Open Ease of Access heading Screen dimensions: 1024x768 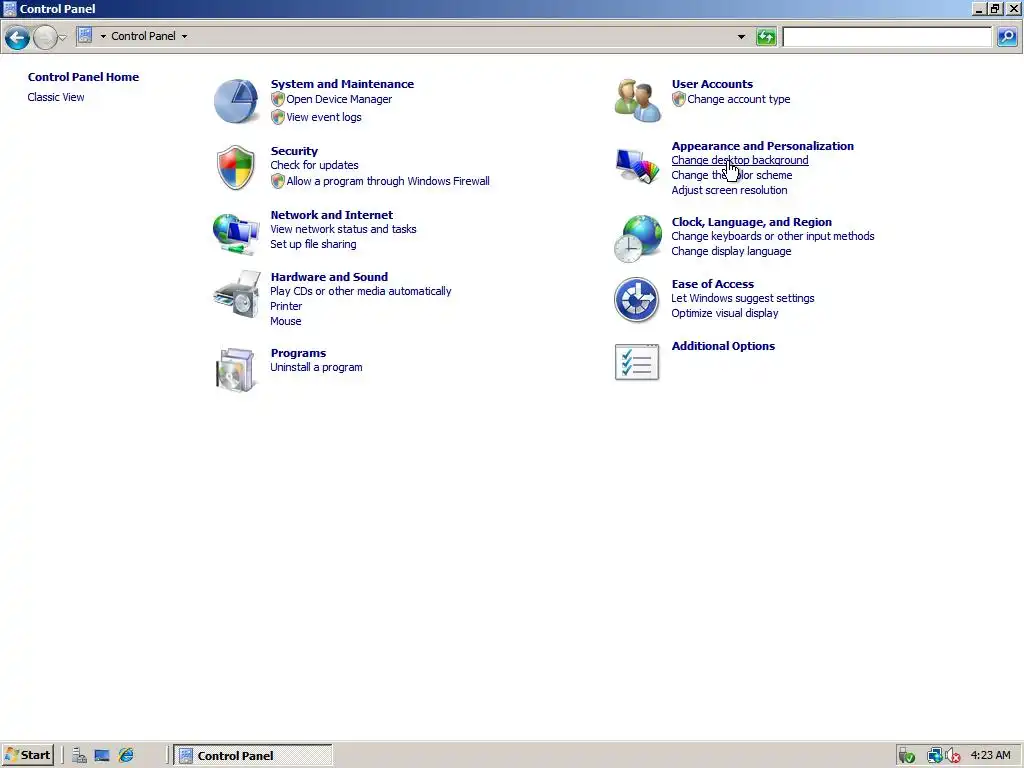pyautogui.click(x=712, y=284)
